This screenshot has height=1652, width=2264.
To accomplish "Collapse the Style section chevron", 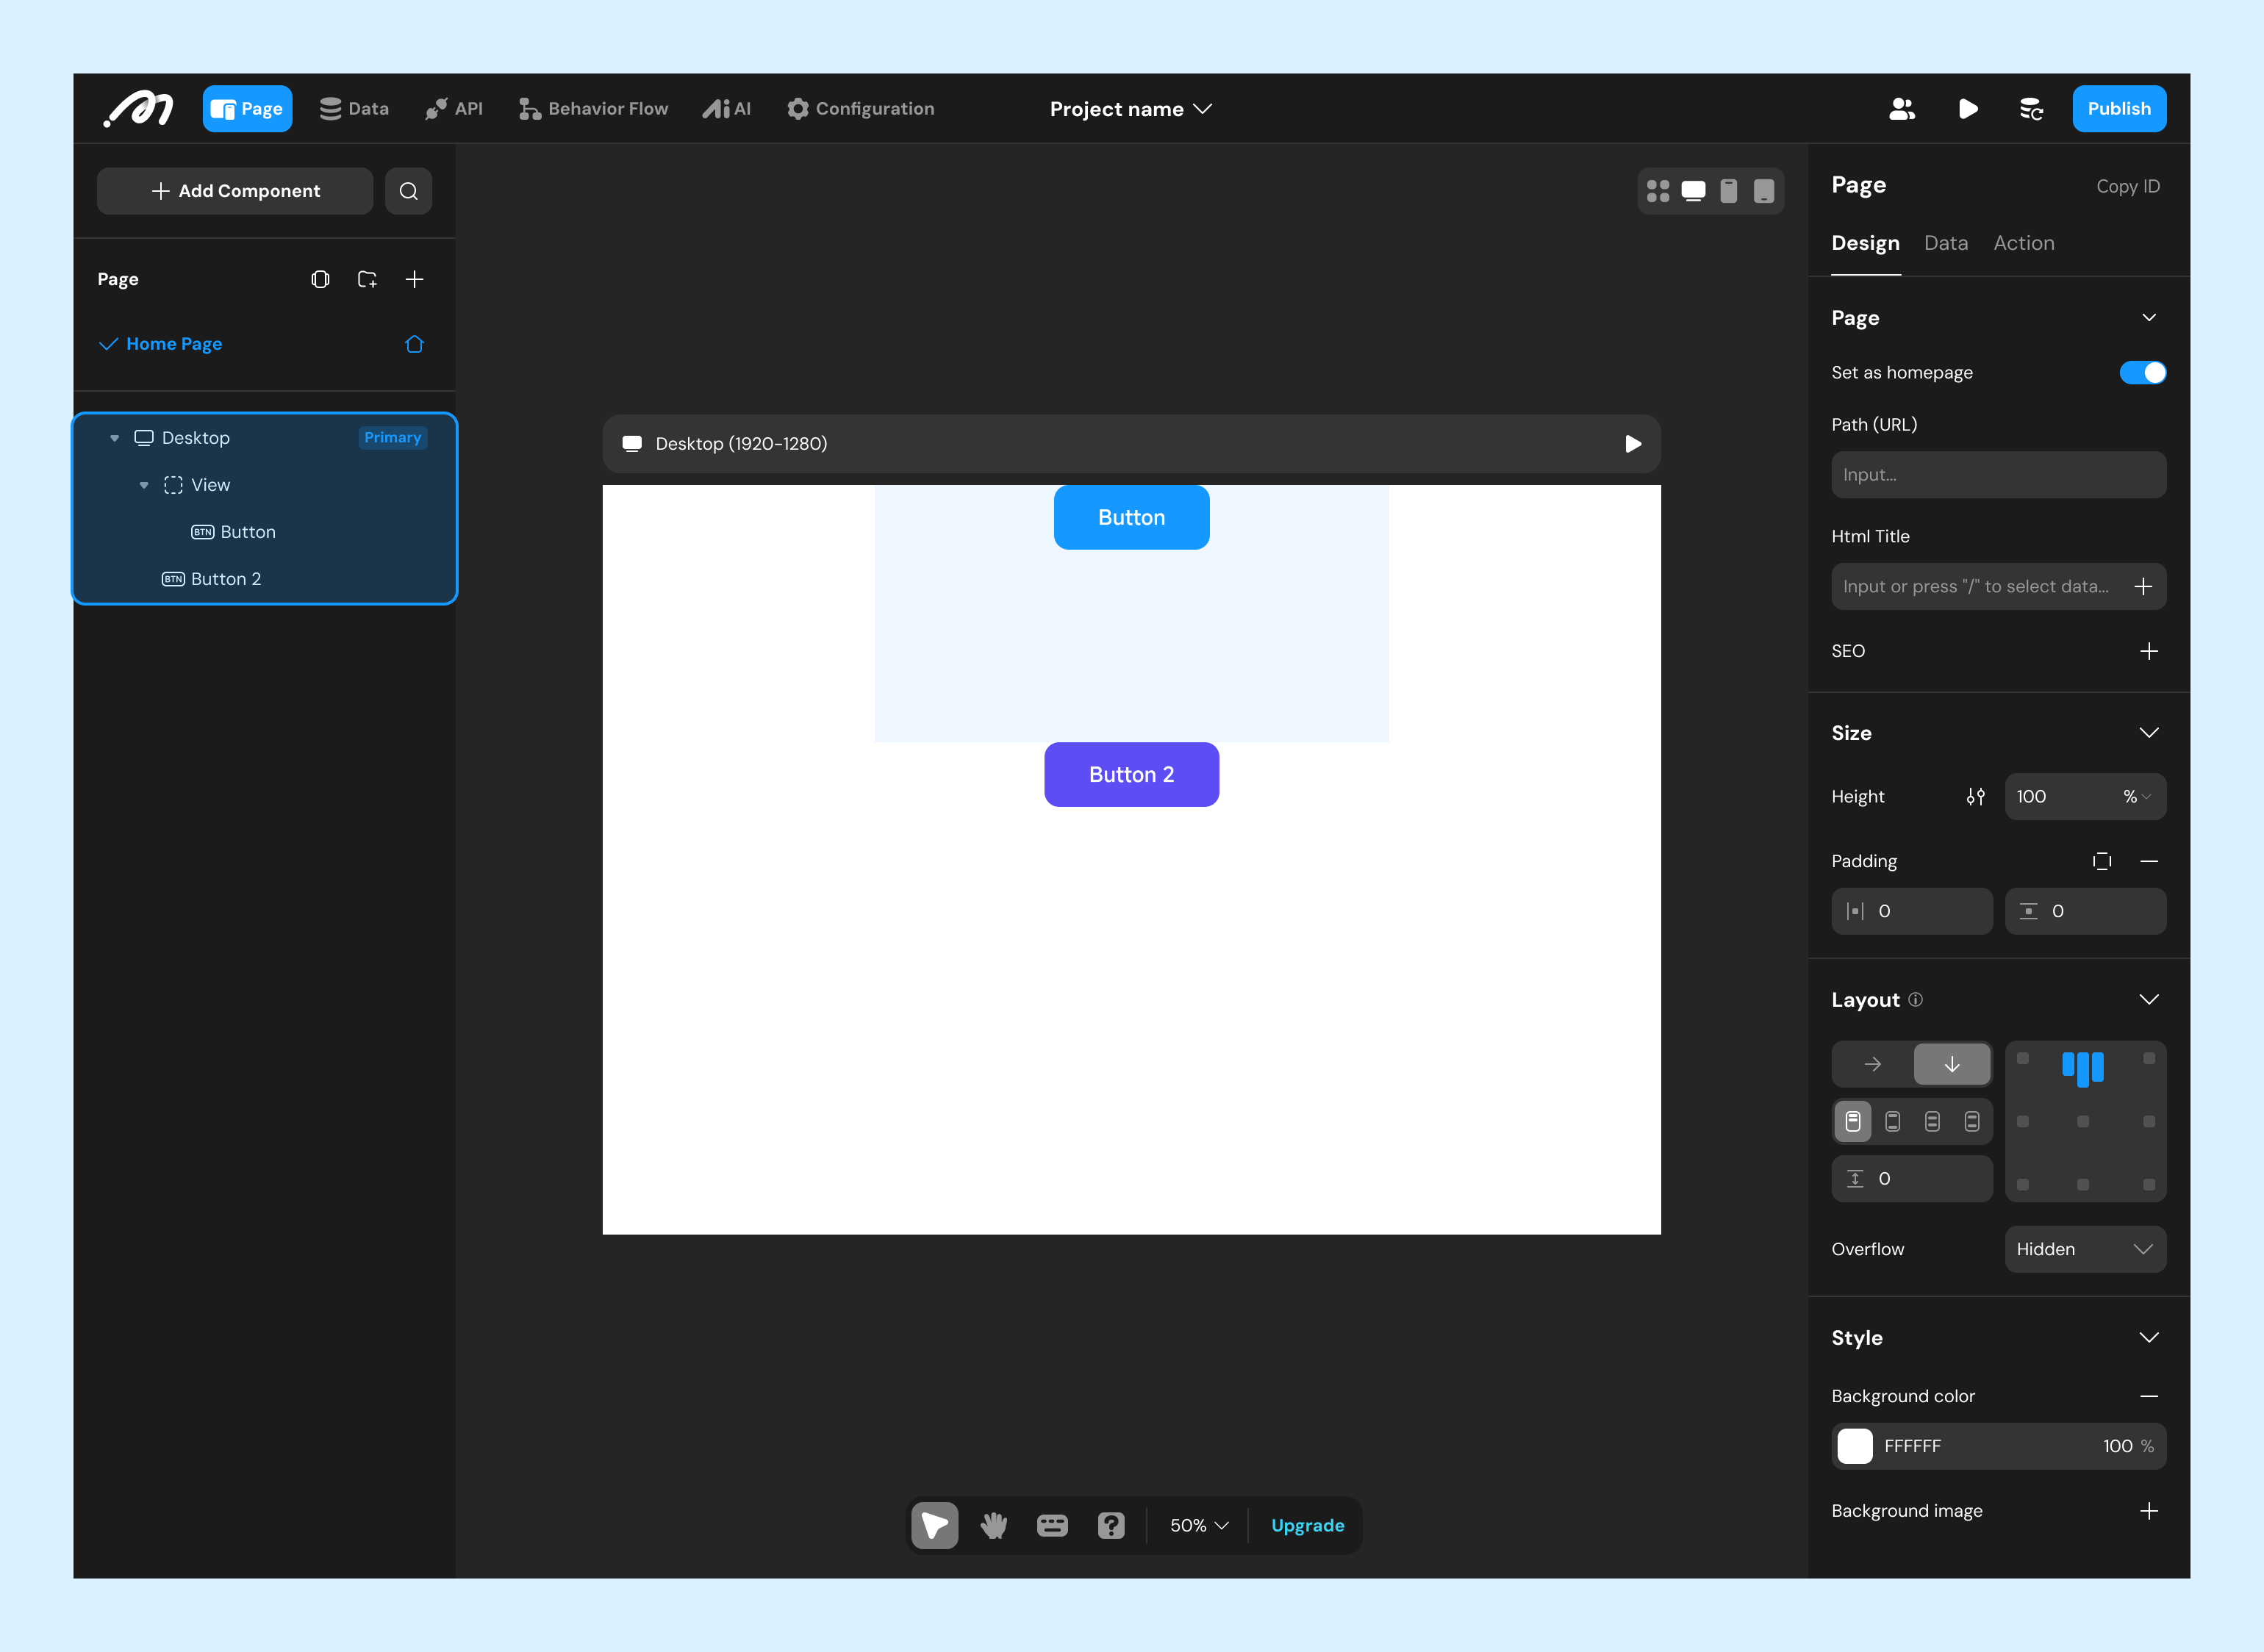I will click(x=2149, y=1338).
